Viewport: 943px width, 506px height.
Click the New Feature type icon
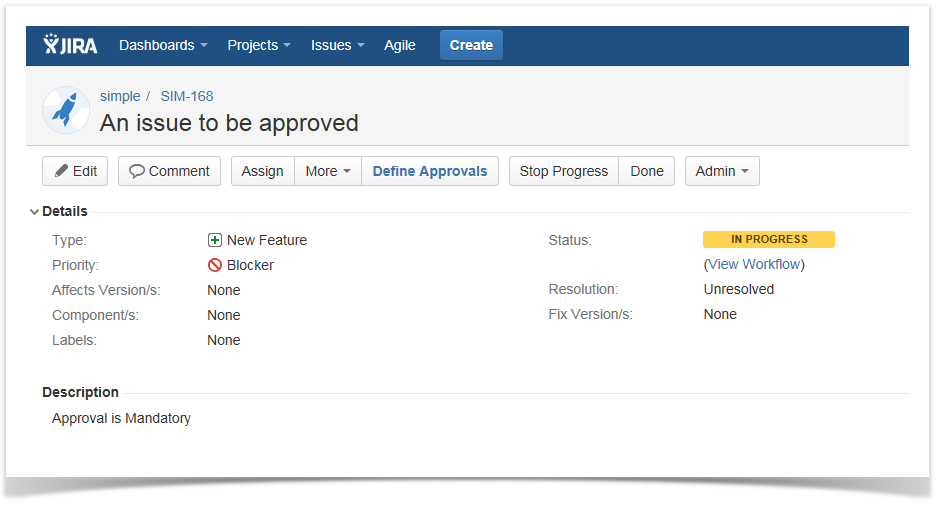pos(214,240)
